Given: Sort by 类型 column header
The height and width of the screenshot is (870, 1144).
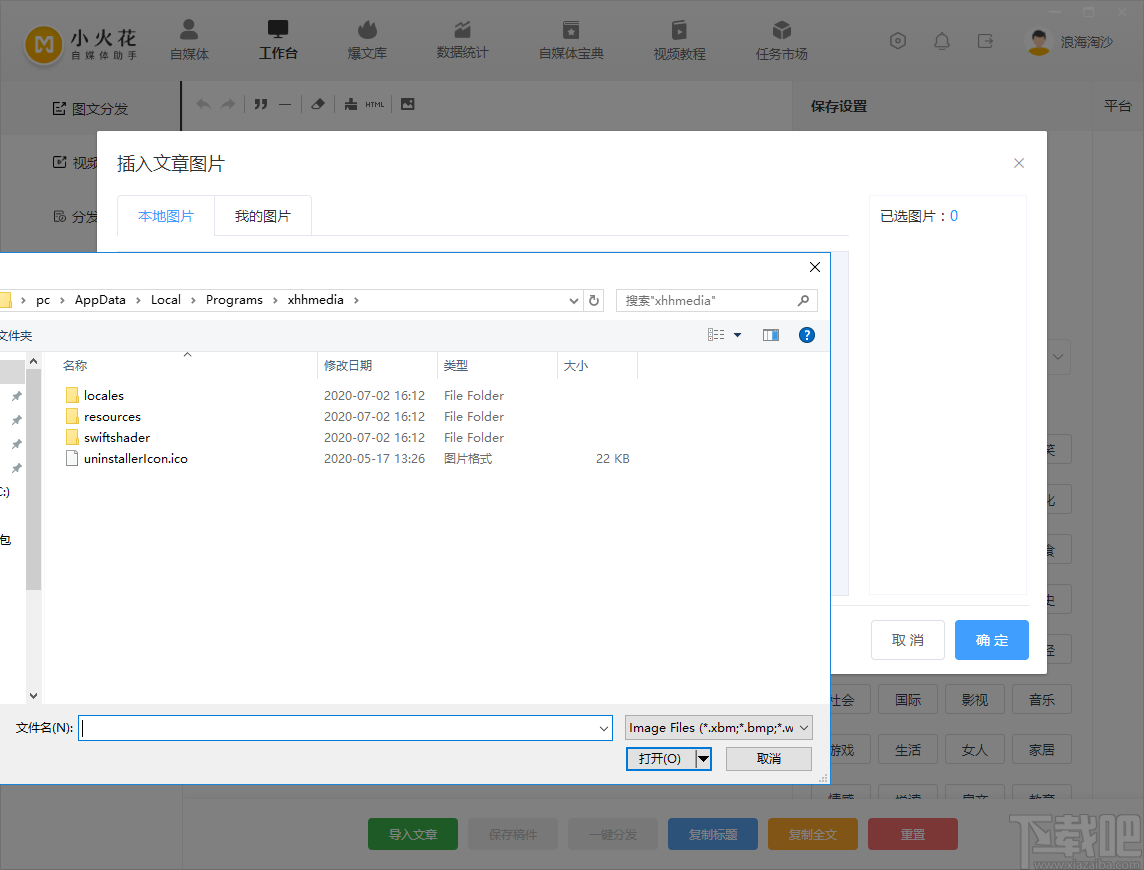Looking at the screenshot, I should [x=498, y=366].
